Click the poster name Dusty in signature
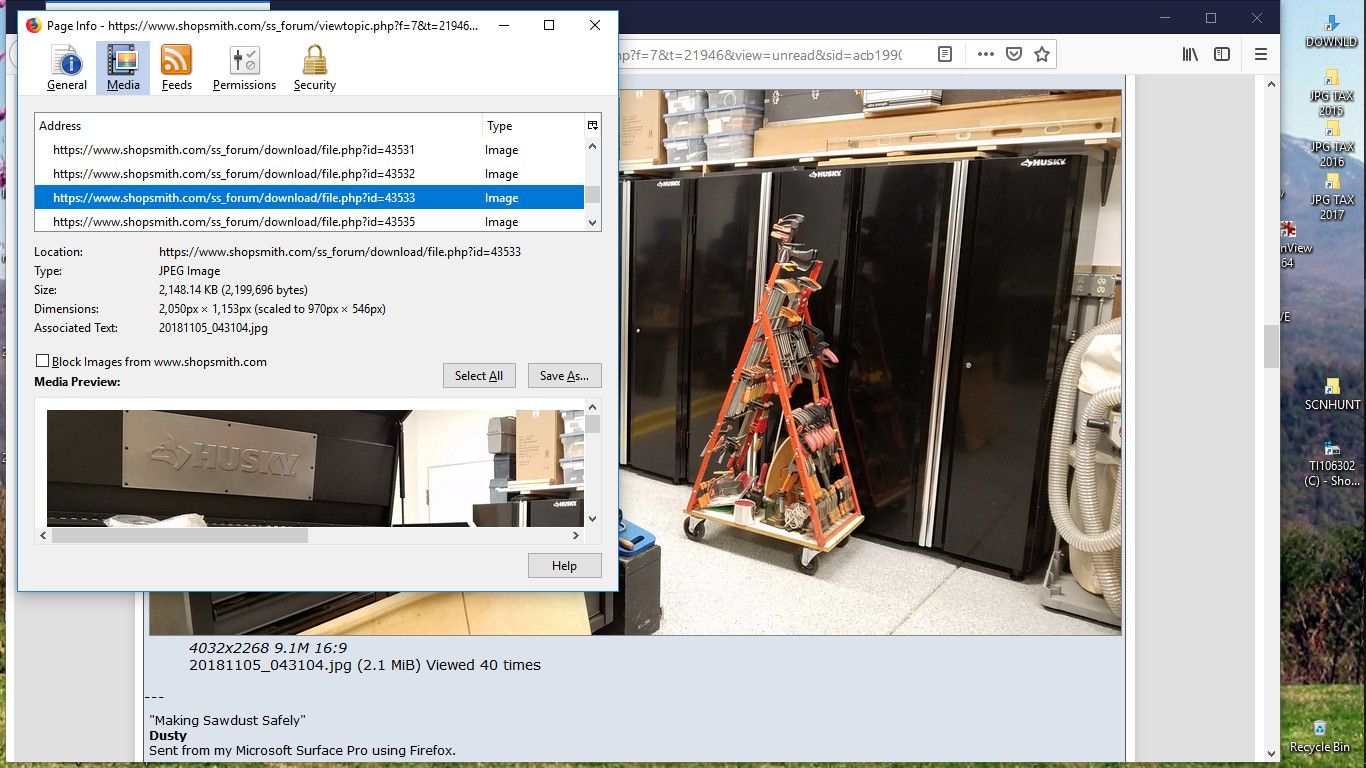Image resolution: width=1366 pixels, height=768 pixels. [x=168, y=736]
